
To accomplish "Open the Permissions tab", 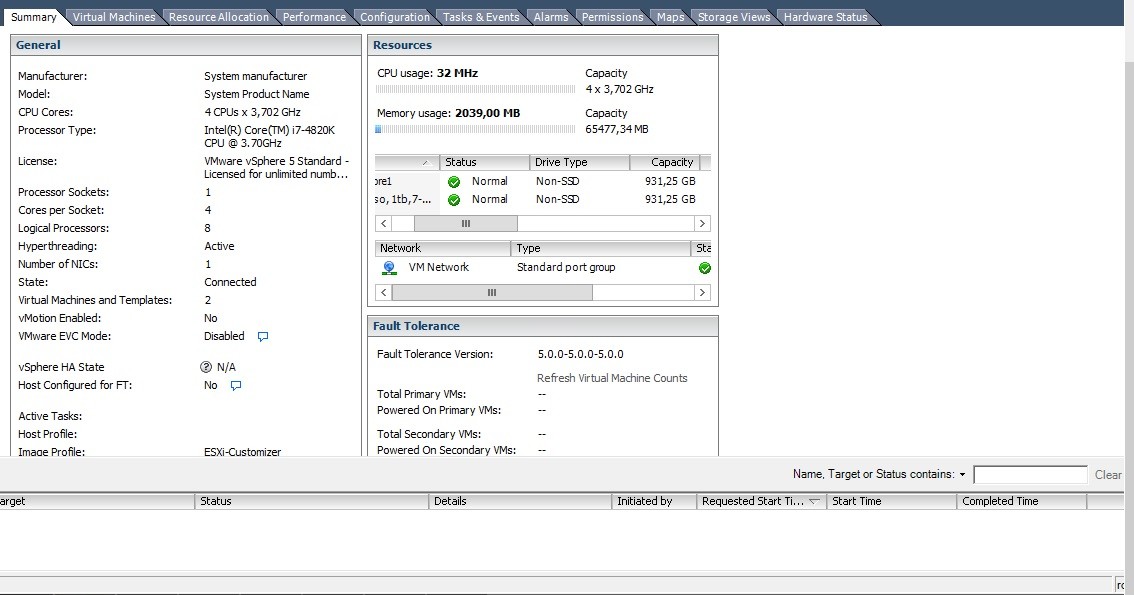I will point(612,17).
